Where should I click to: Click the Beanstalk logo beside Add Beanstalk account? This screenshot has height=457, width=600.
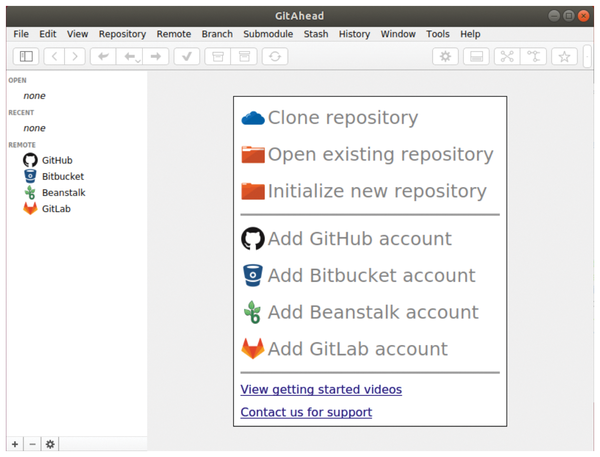(253, 312)
